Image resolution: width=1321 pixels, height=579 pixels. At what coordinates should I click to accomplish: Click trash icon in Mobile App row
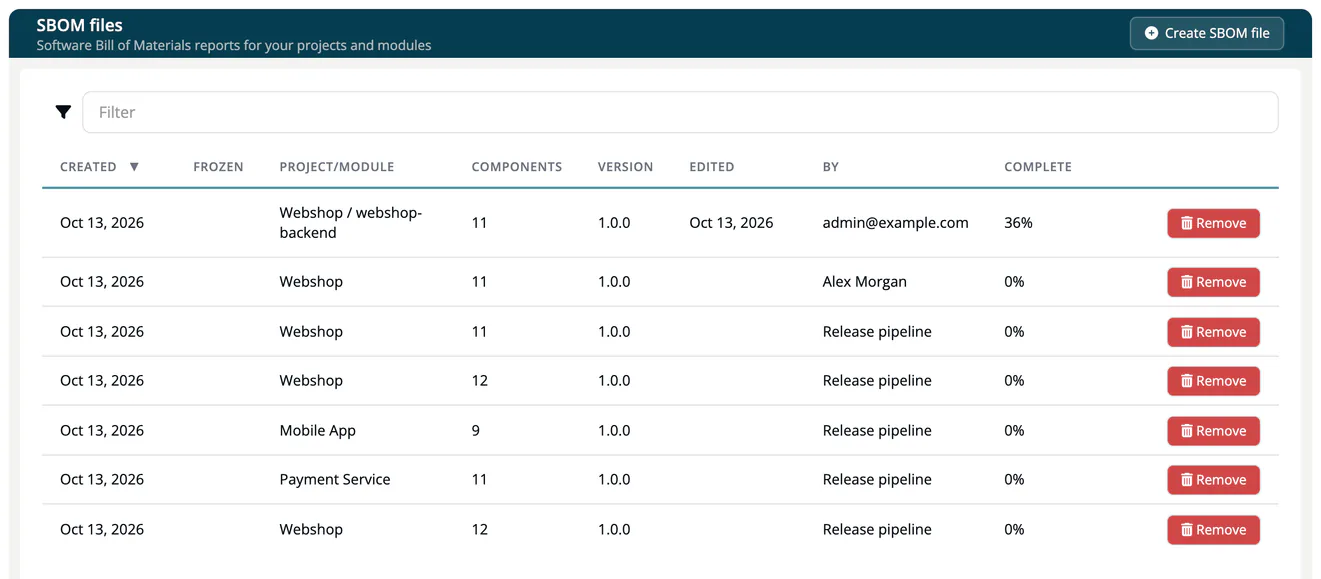1187,431
